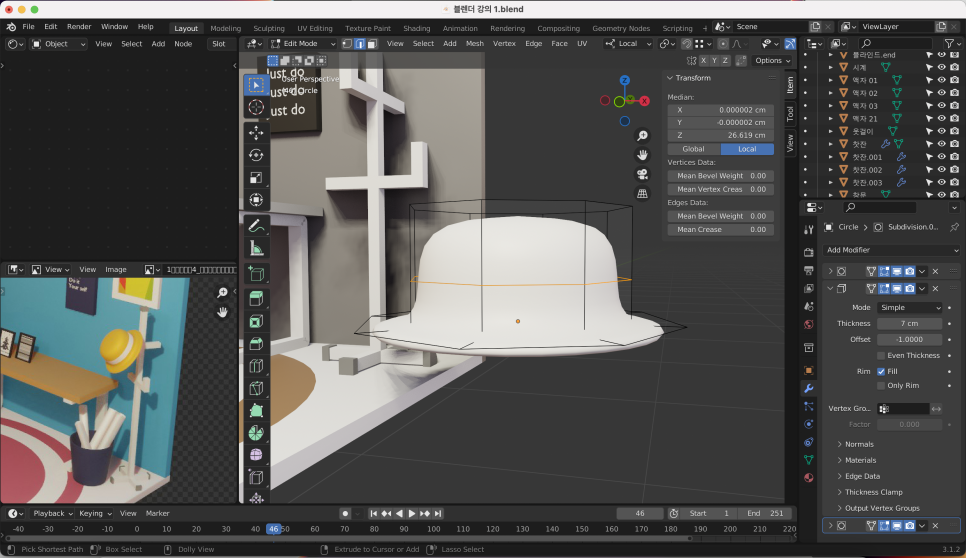Switch orthographic/perspective grid icon in viewport
This screenshot has width=966, height=558.
pyautogui.click(x=642, y=193)
